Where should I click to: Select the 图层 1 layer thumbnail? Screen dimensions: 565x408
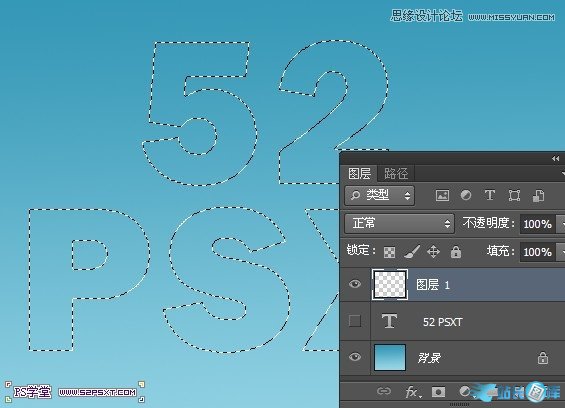(x=390, y=284)
